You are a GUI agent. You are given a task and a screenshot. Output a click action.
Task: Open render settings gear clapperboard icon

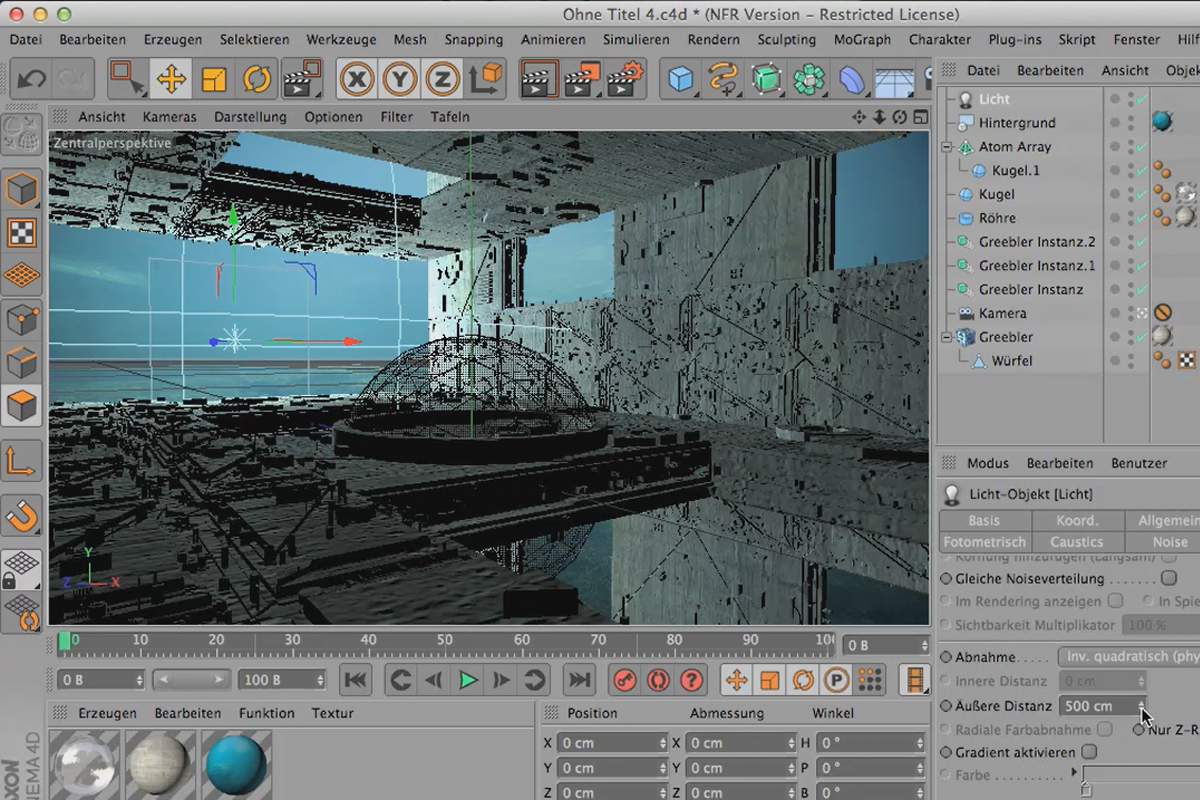point(625,79)
